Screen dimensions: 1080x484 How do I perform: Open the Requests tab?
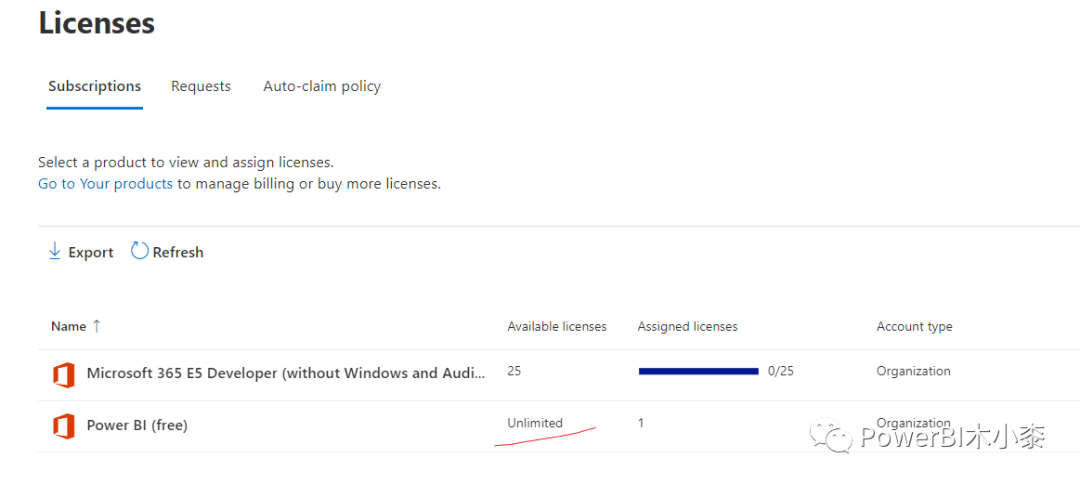pos(201,86)
